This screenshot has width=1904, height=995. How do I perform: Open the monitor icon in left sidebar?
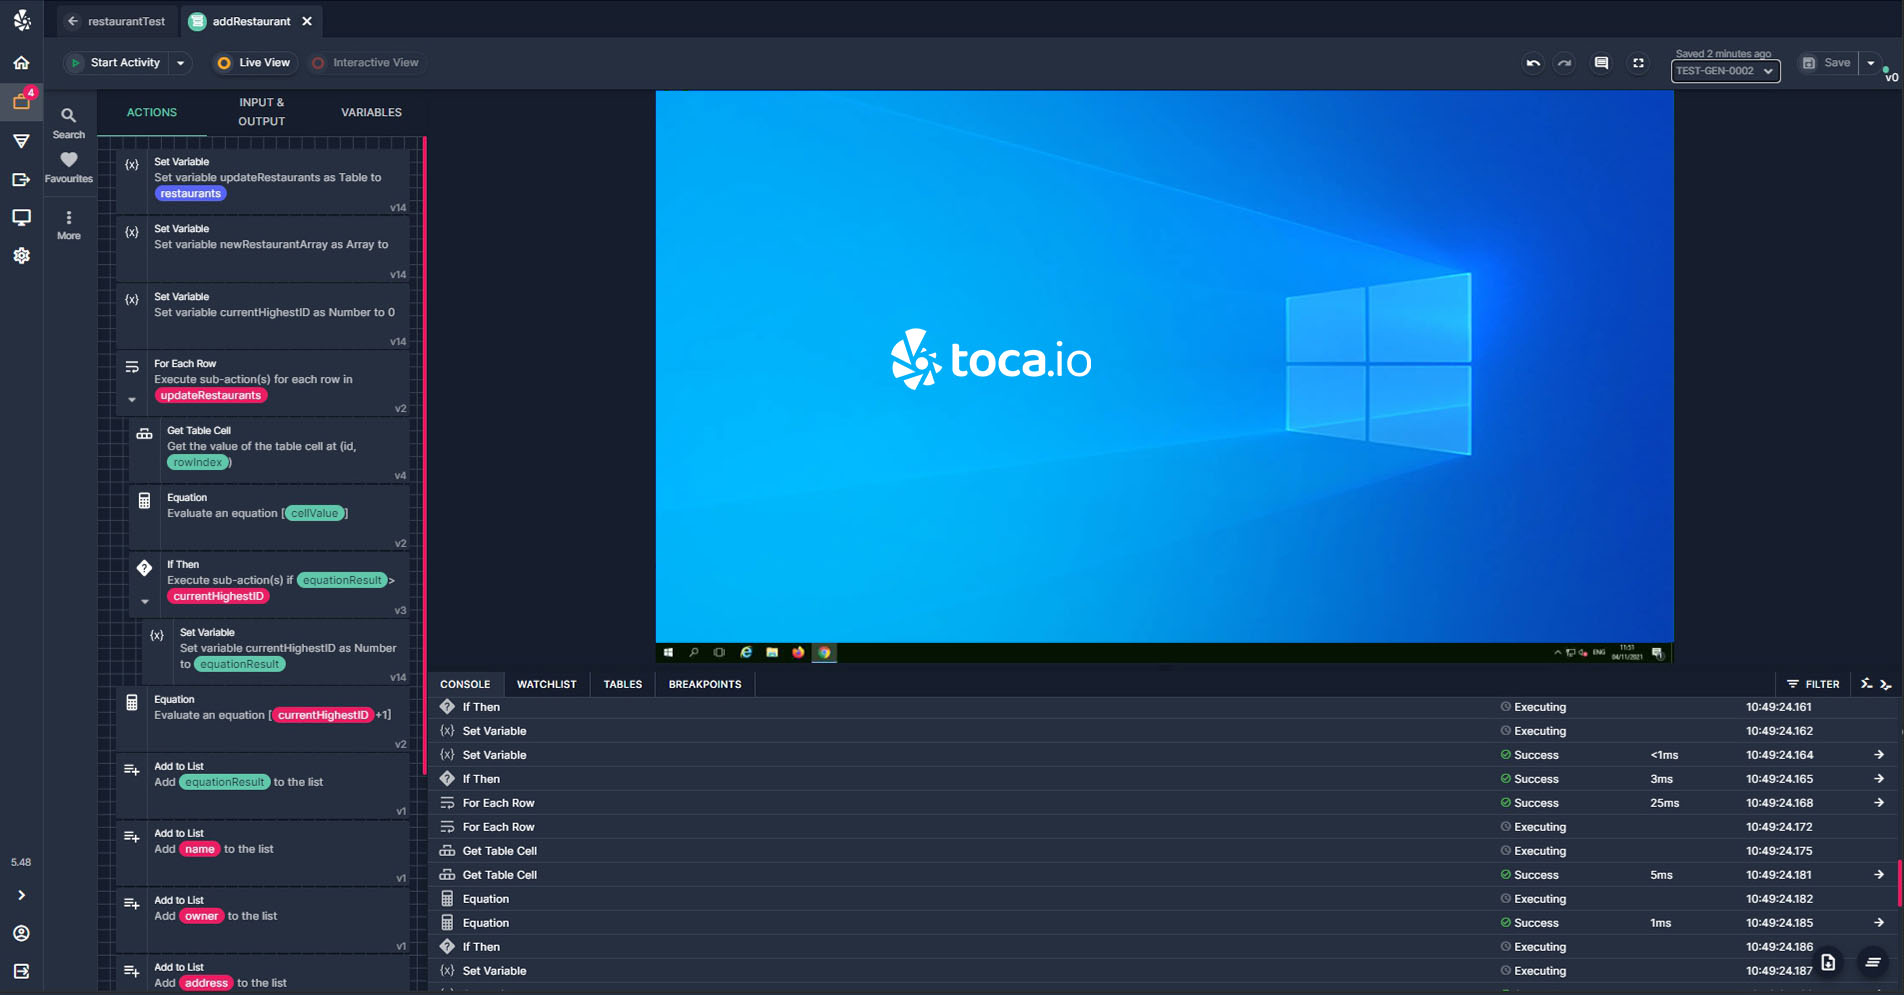point(21,217)
